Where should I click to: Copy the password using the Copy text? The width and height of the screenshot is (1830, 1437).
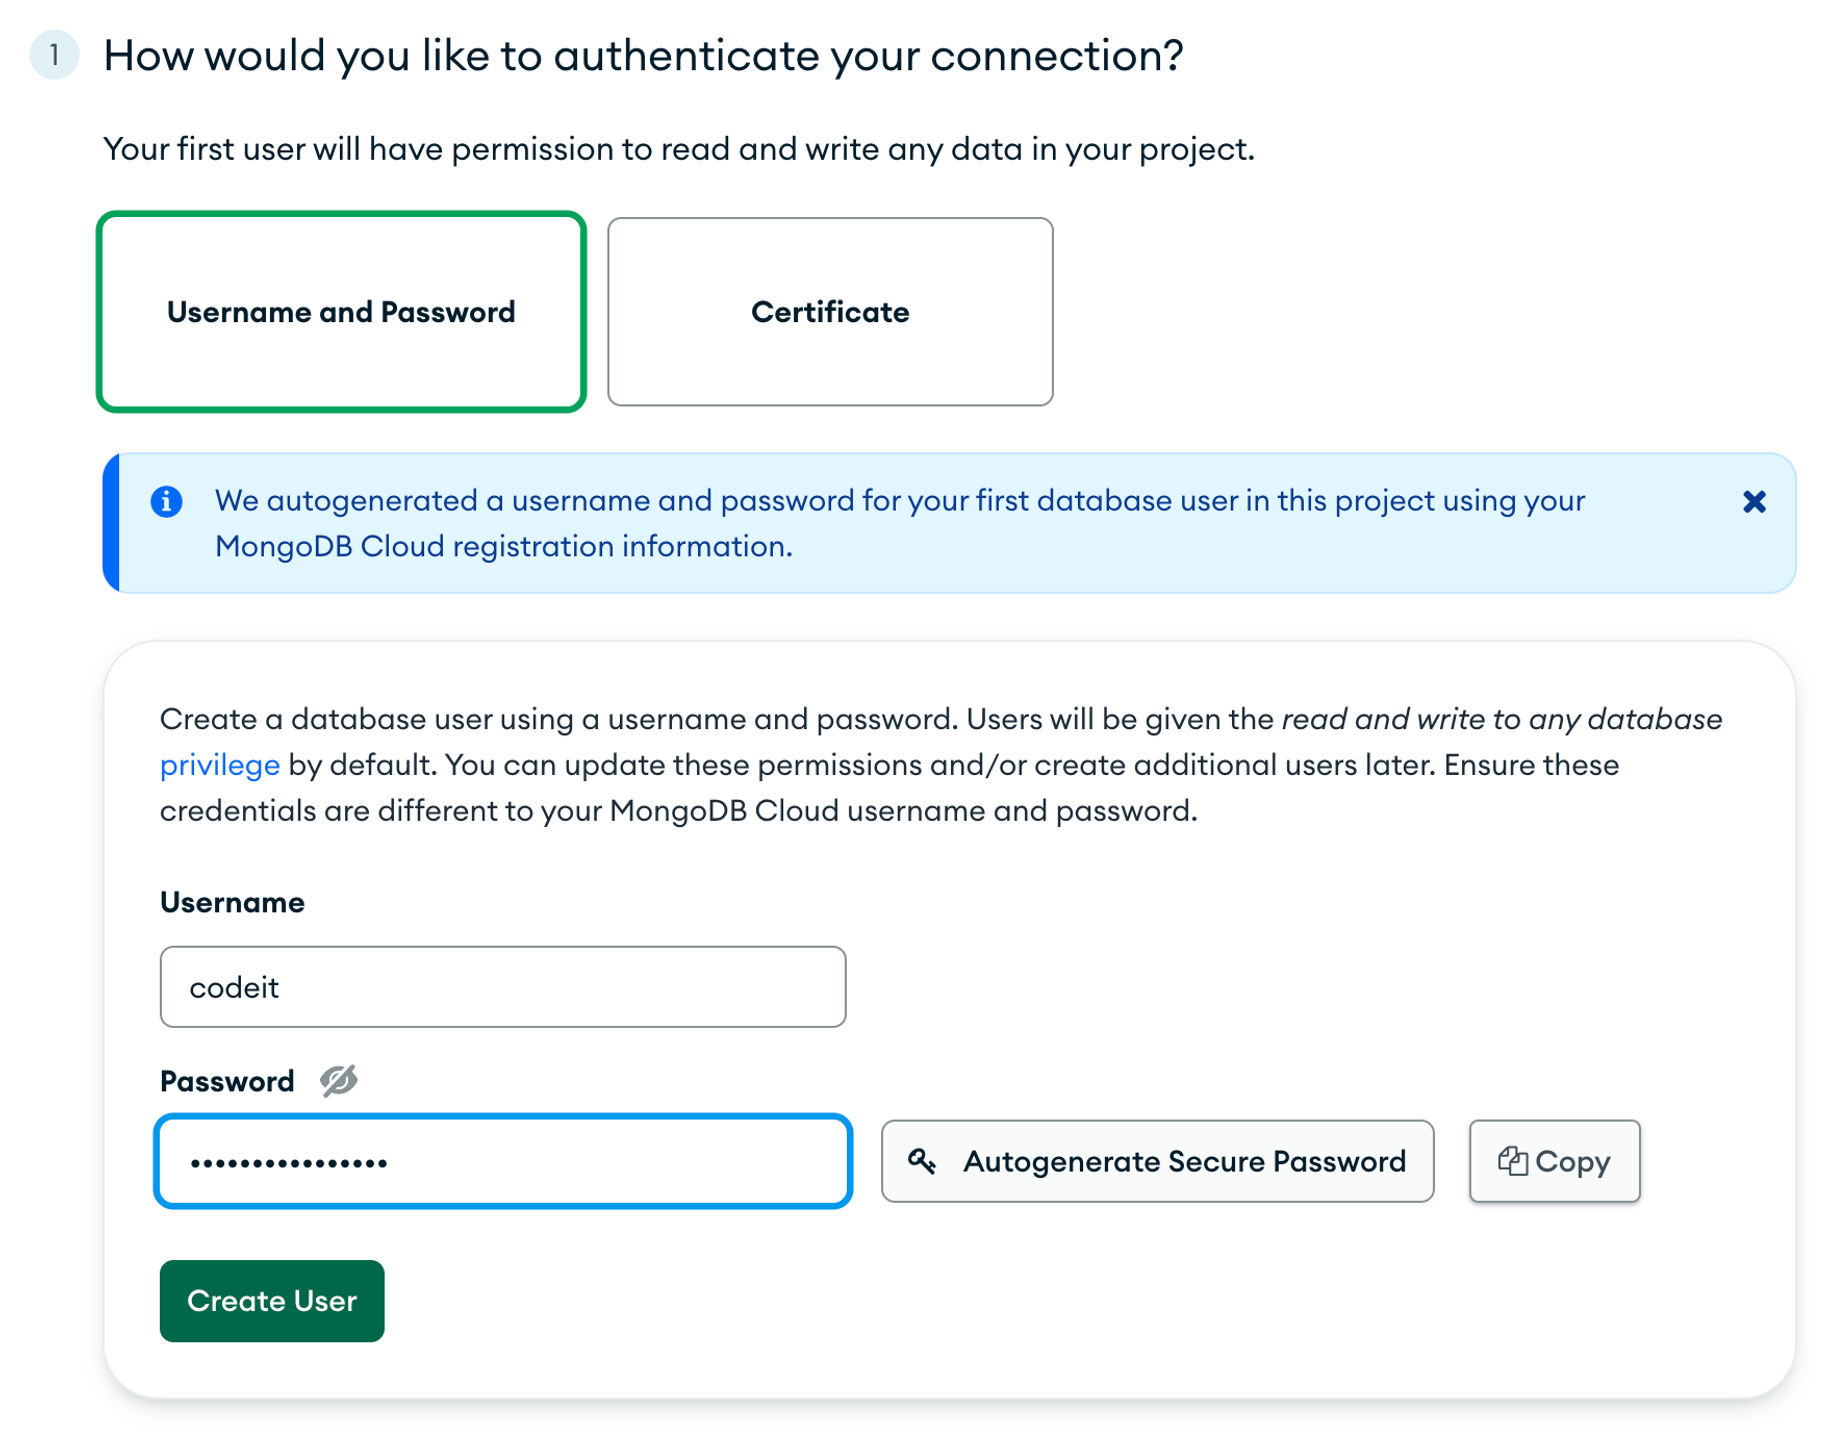pyautogui.click(x=1572, y=1161)
